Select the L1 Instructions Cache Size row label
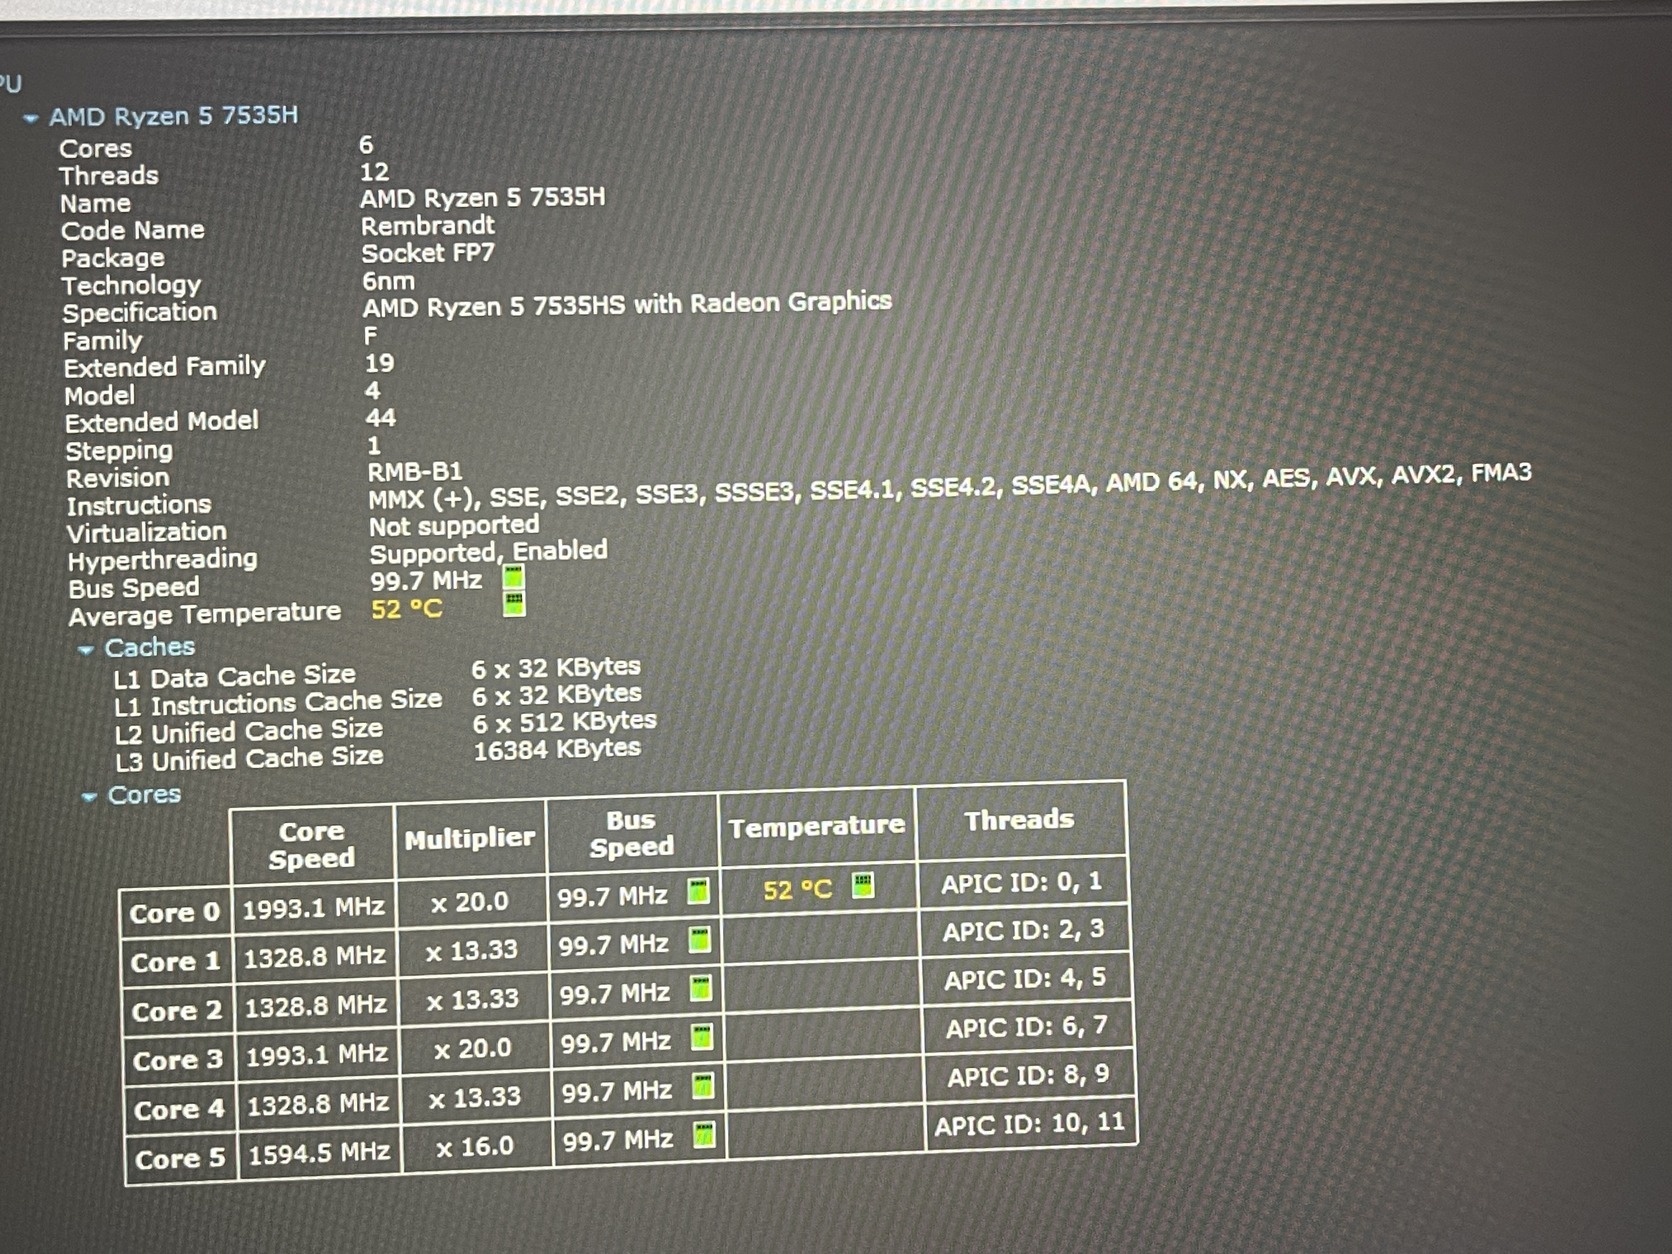Screen dimensions: 1672x1254 coord(278,704)
